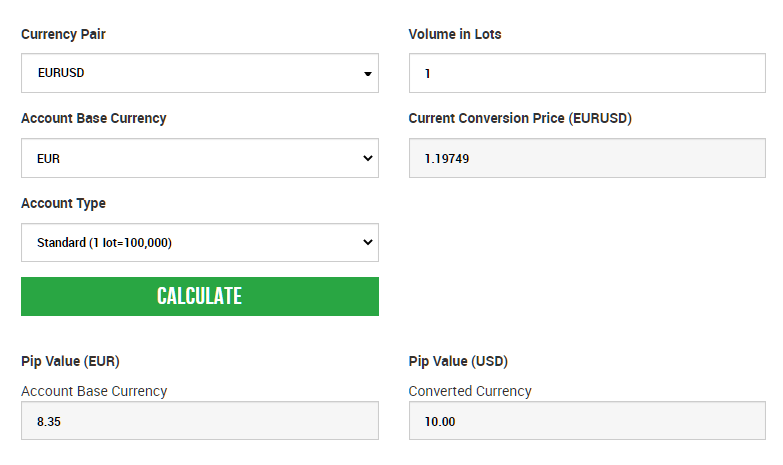783x465 pixels.
Task: Click the green CALCULATE button
Action: pyautogui.click(x=200, y=296)
